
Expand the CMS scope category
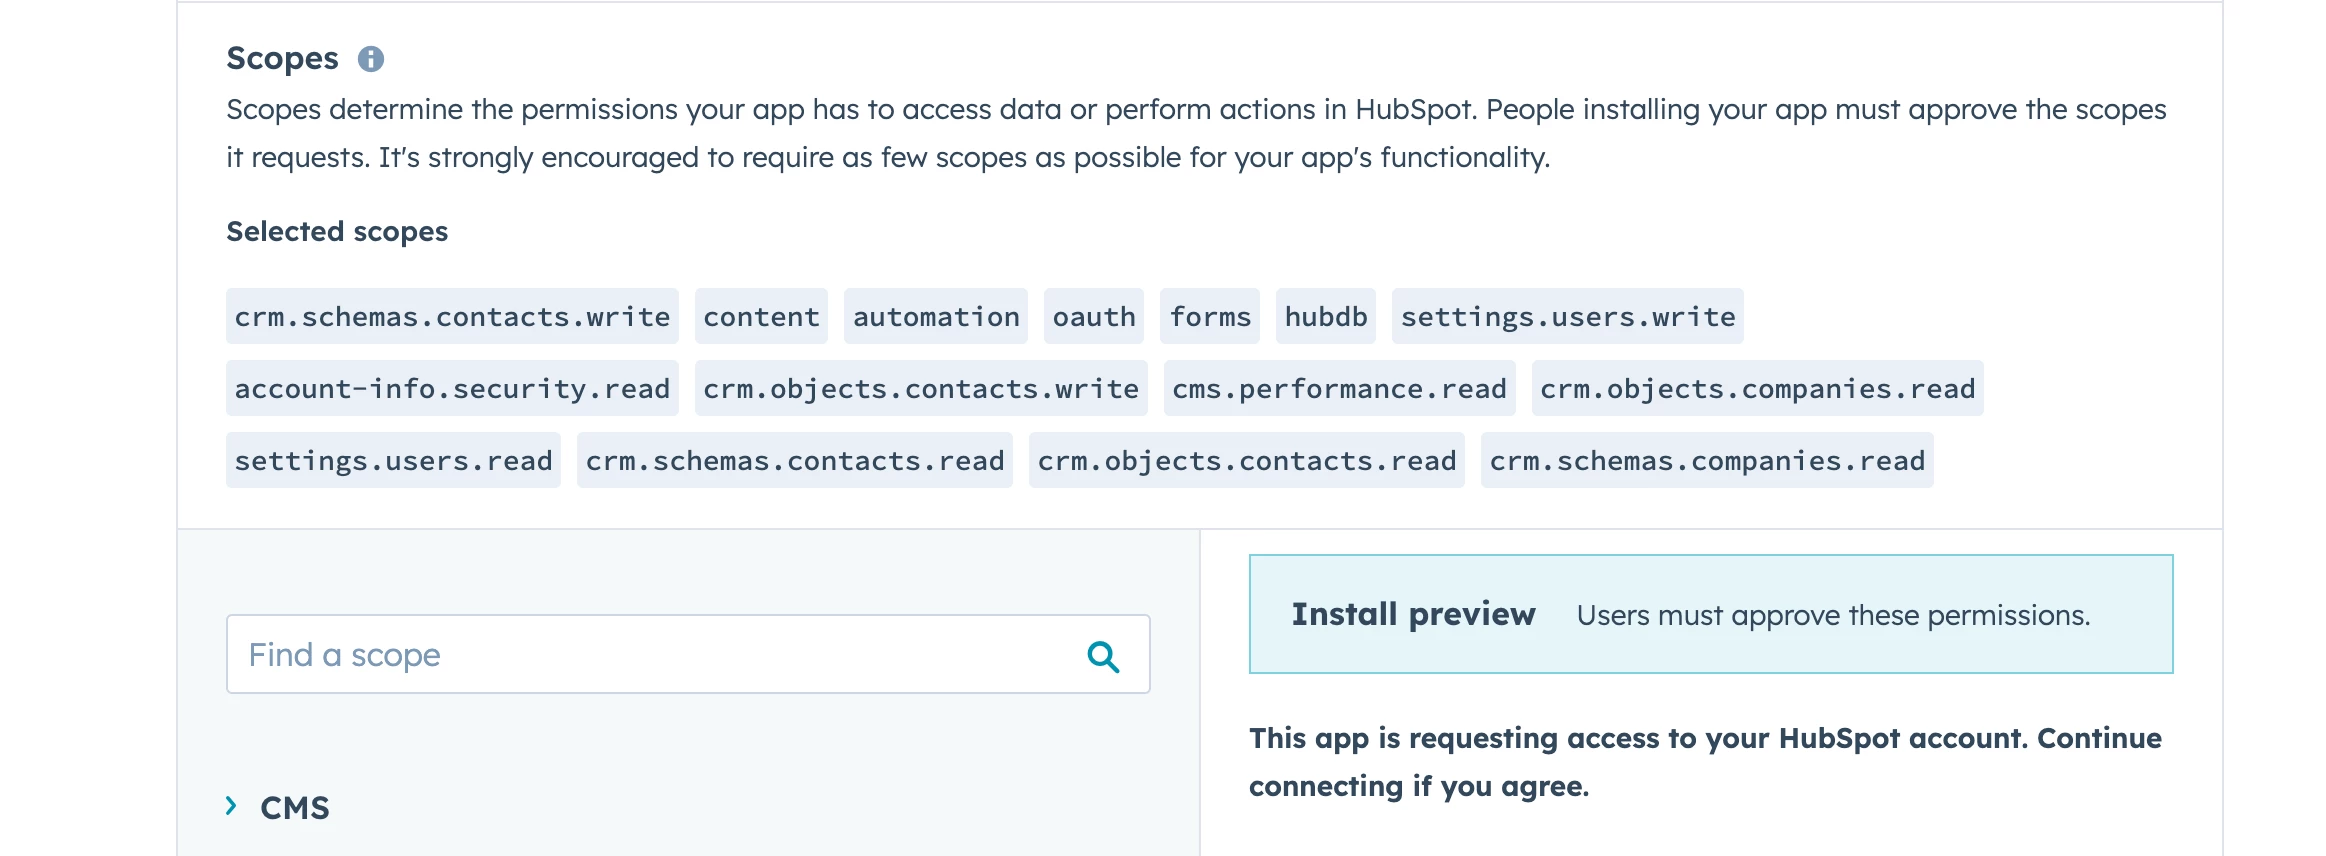pyautogui.click(x=231, y=806)
